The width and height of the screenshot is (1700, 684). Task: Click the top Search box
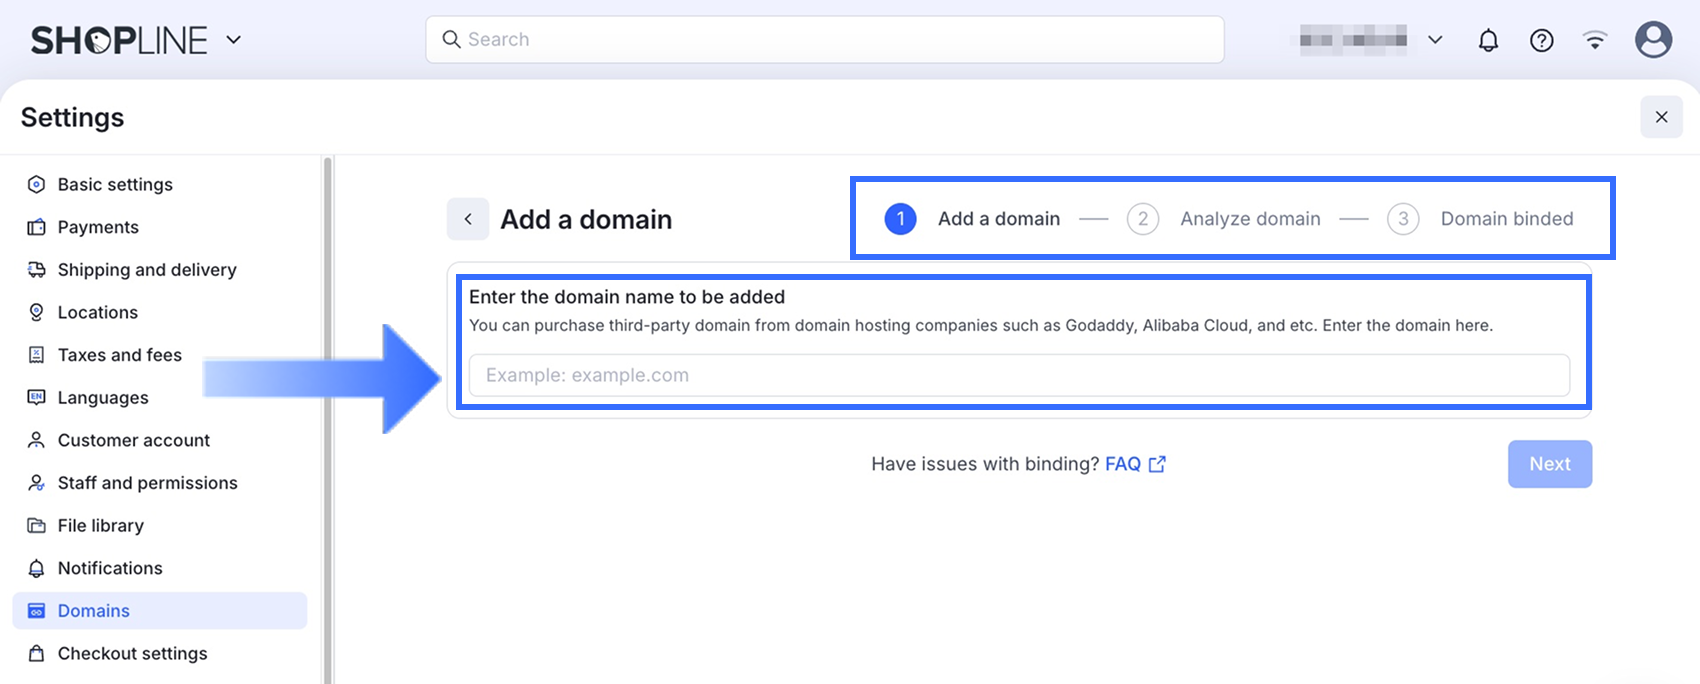coord(824,40)
